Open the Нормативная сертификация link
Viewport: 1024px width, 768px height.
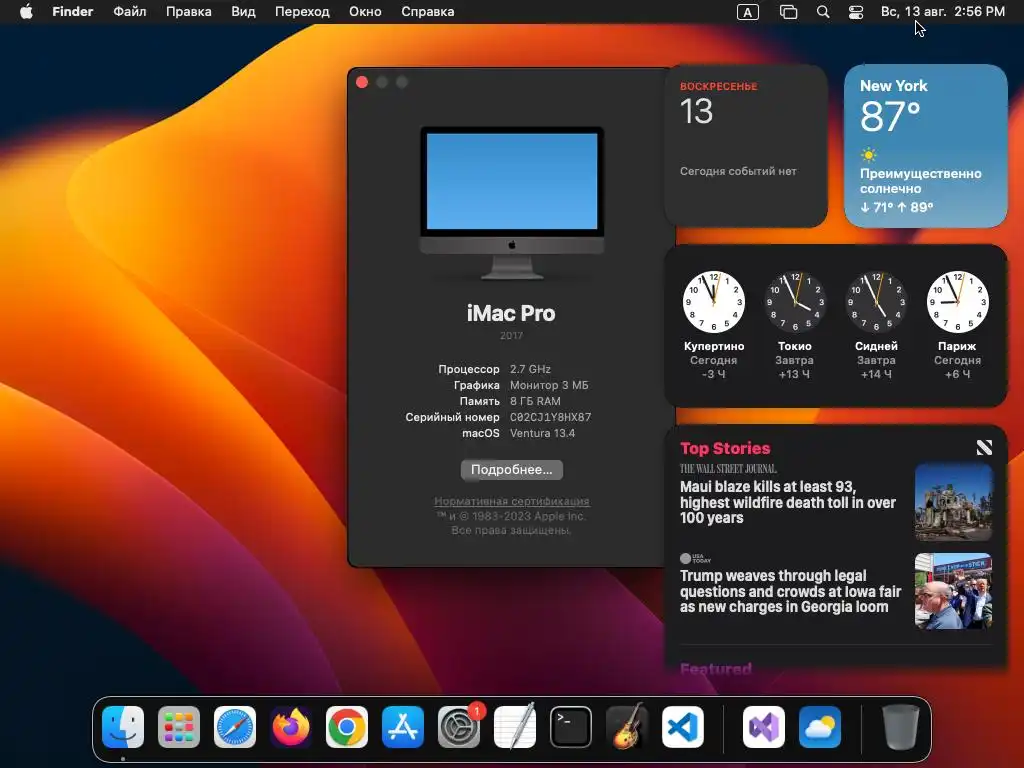pyautogui.click(x=511, y=501)
